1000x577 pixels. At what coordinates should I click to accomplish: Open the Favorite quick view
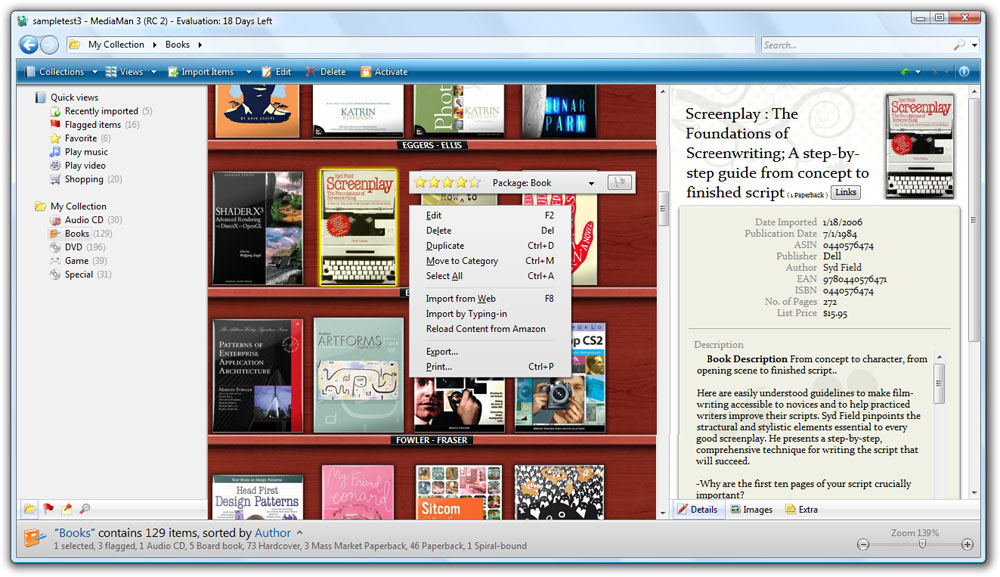pyautogui.click(x=80, y=138)
